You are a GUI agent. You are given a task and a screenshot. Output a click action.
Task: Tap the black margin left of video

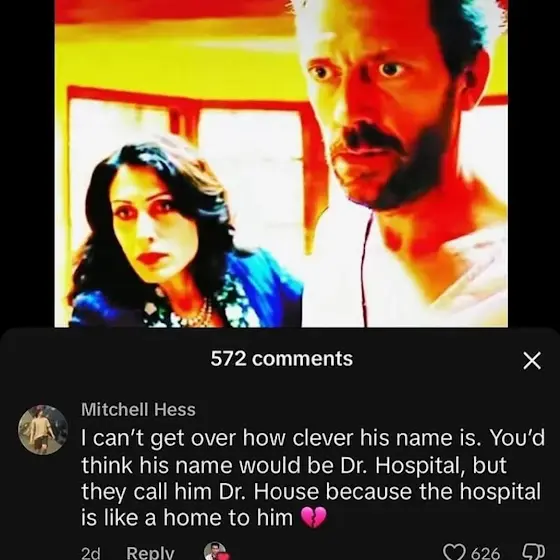(x=27, y=163)
